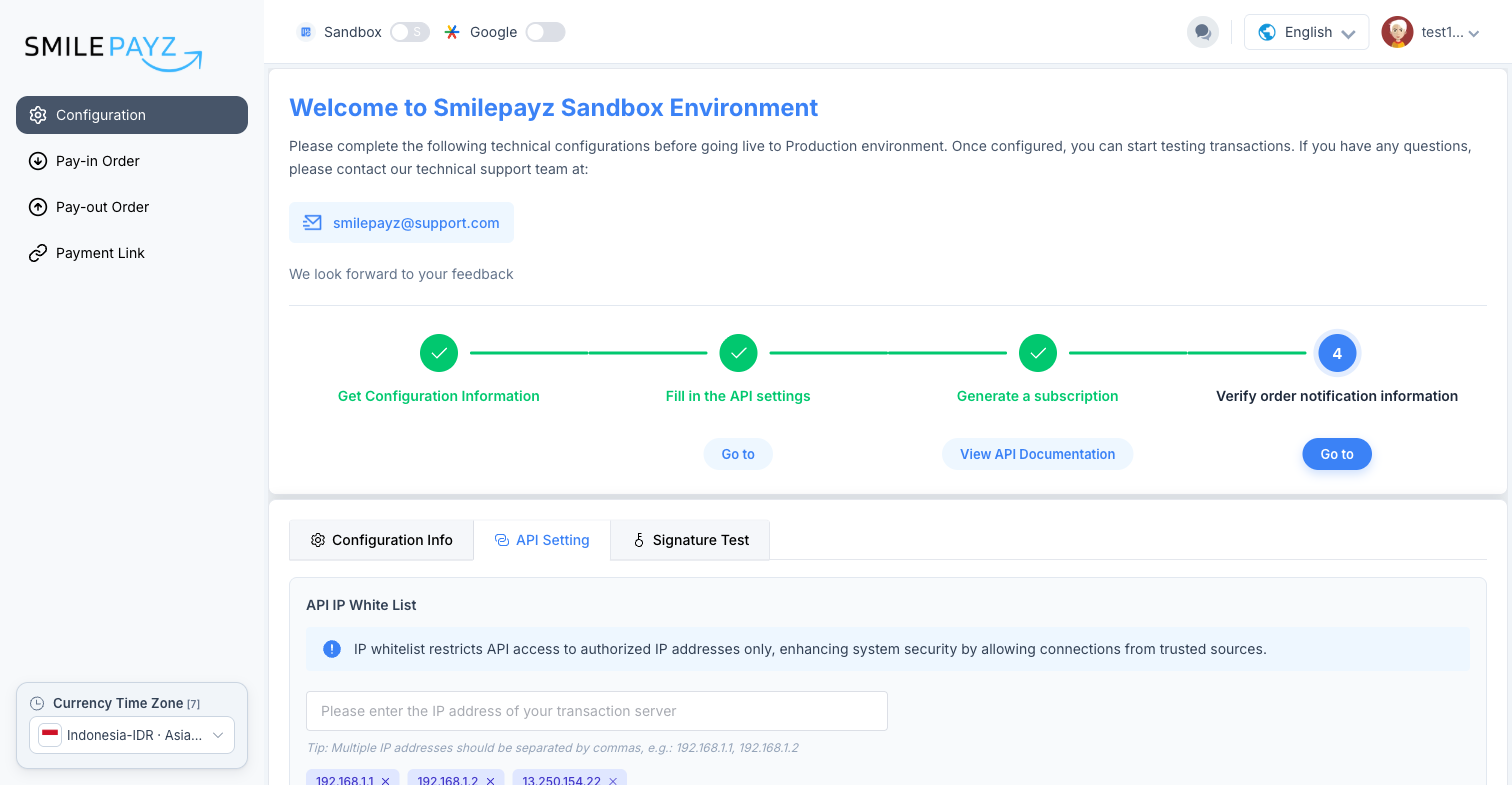The image size is (1512, 785).
Task: Switch to the Configuration Info tab
Action: 381,540
